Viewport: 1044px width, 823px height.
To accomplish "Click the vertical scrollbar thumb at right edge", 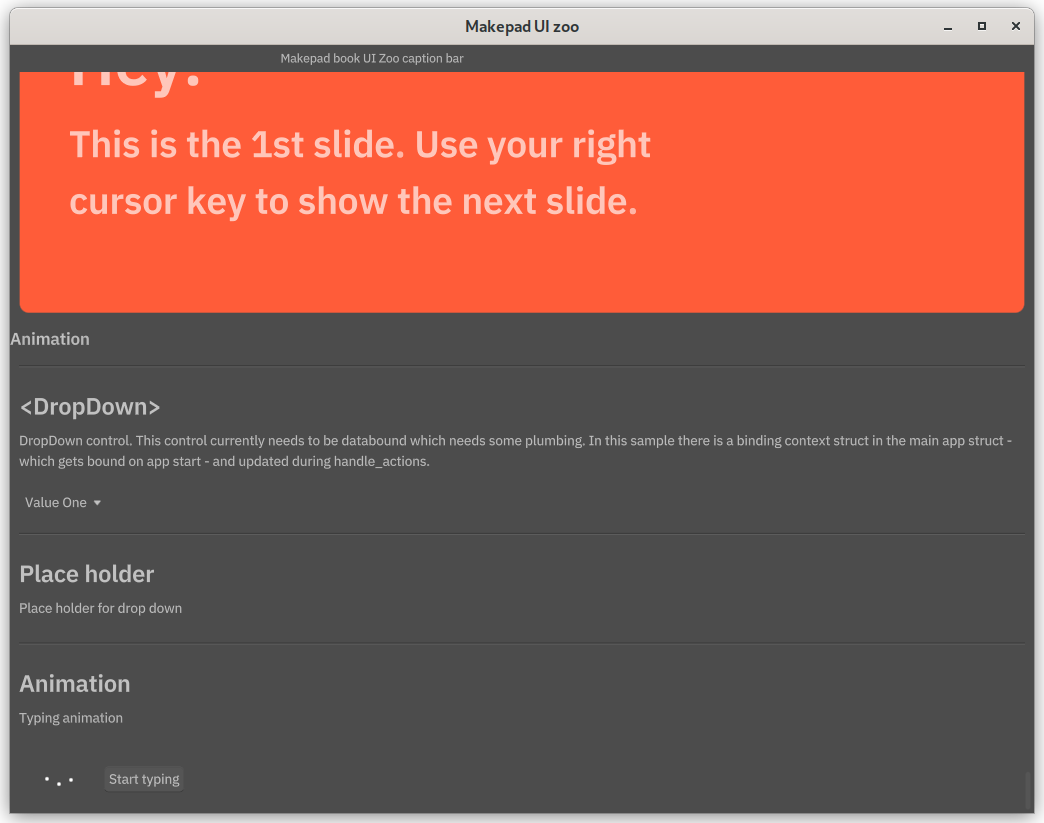I will pyautogui.click(x=1027, y=790).
